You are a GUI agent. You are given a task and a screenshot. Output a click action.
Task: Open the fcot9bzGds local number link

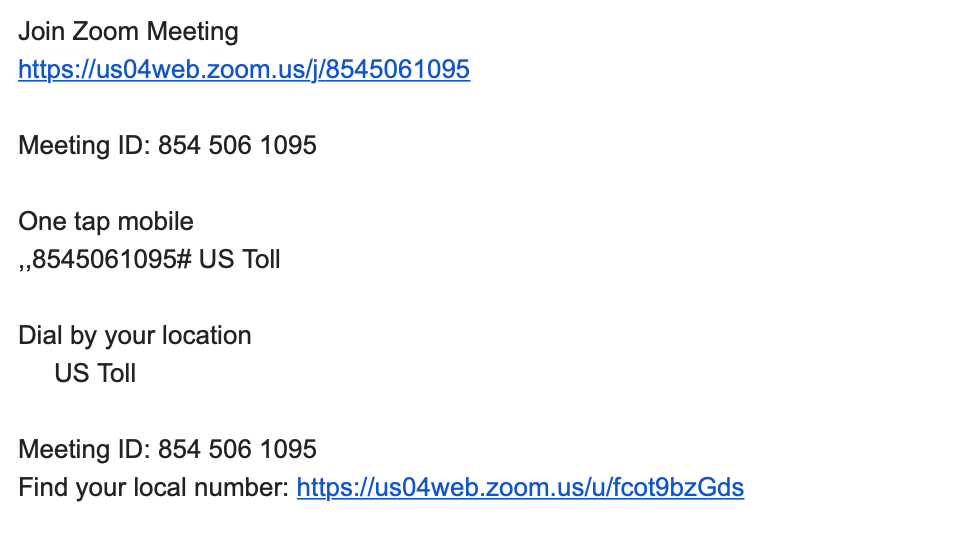pyautogui.click(x=520, y=487)
